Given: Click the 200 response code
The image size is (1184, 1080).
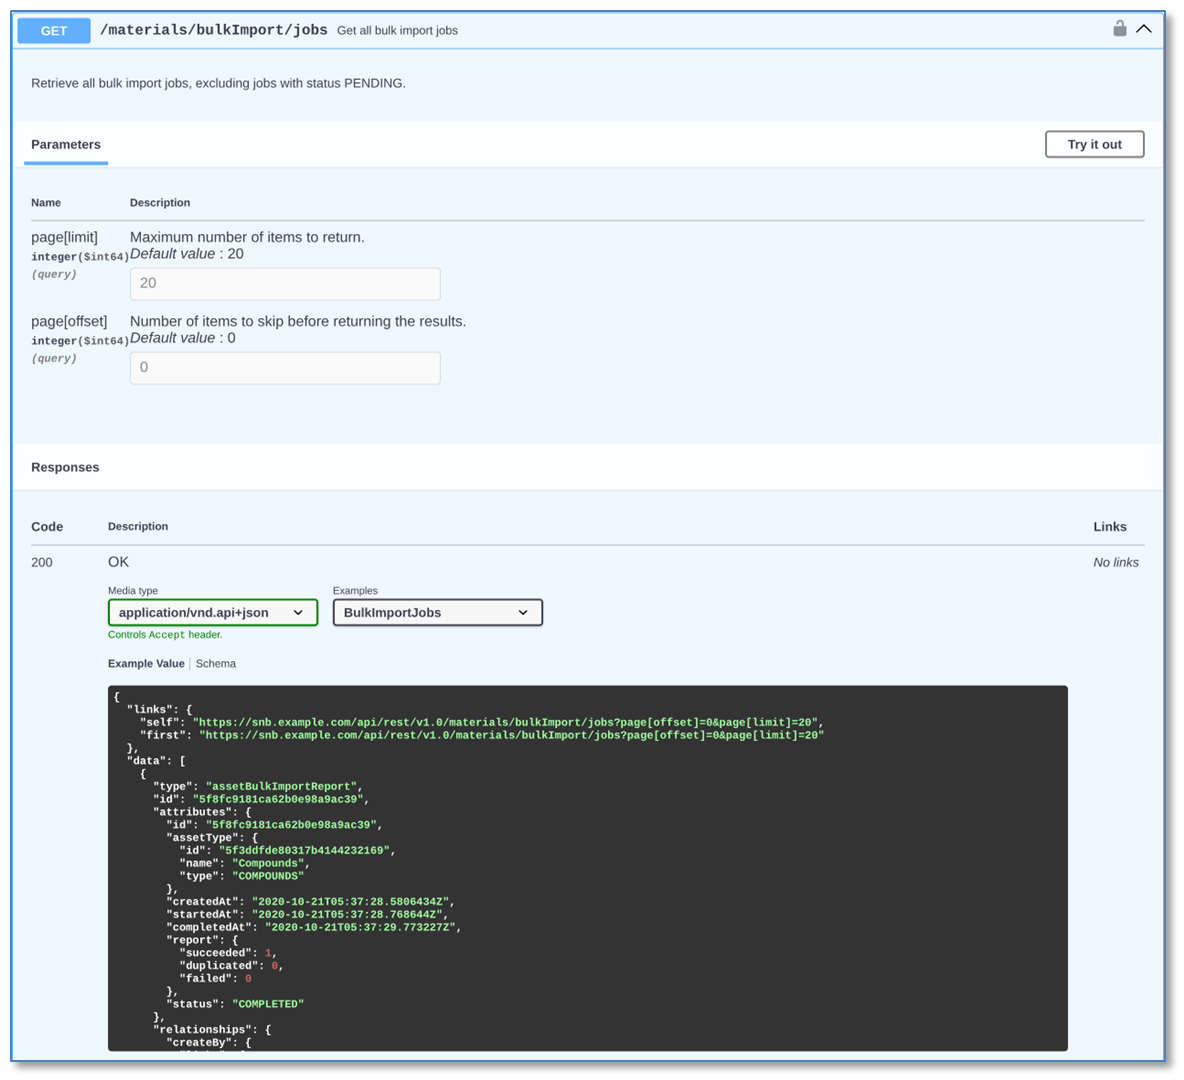Looking at the screenshot, I should point(42,563).
